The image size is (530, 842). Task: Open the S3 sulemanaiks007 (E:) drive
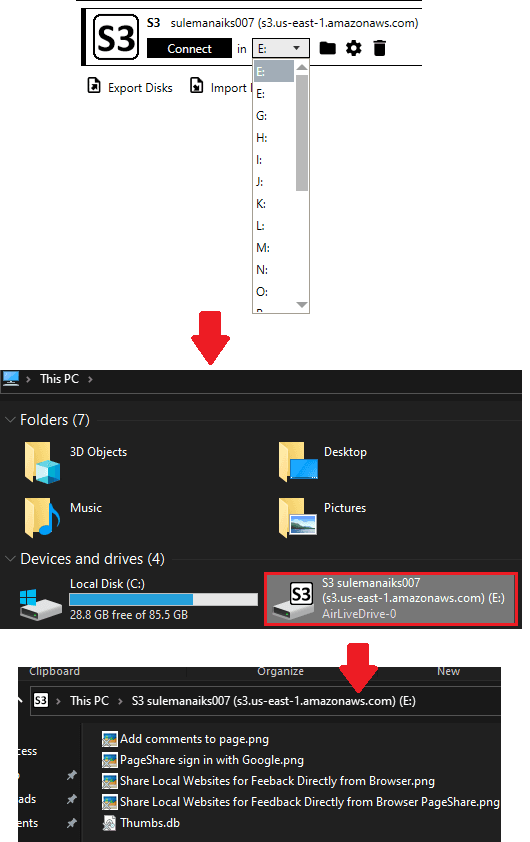391,599
